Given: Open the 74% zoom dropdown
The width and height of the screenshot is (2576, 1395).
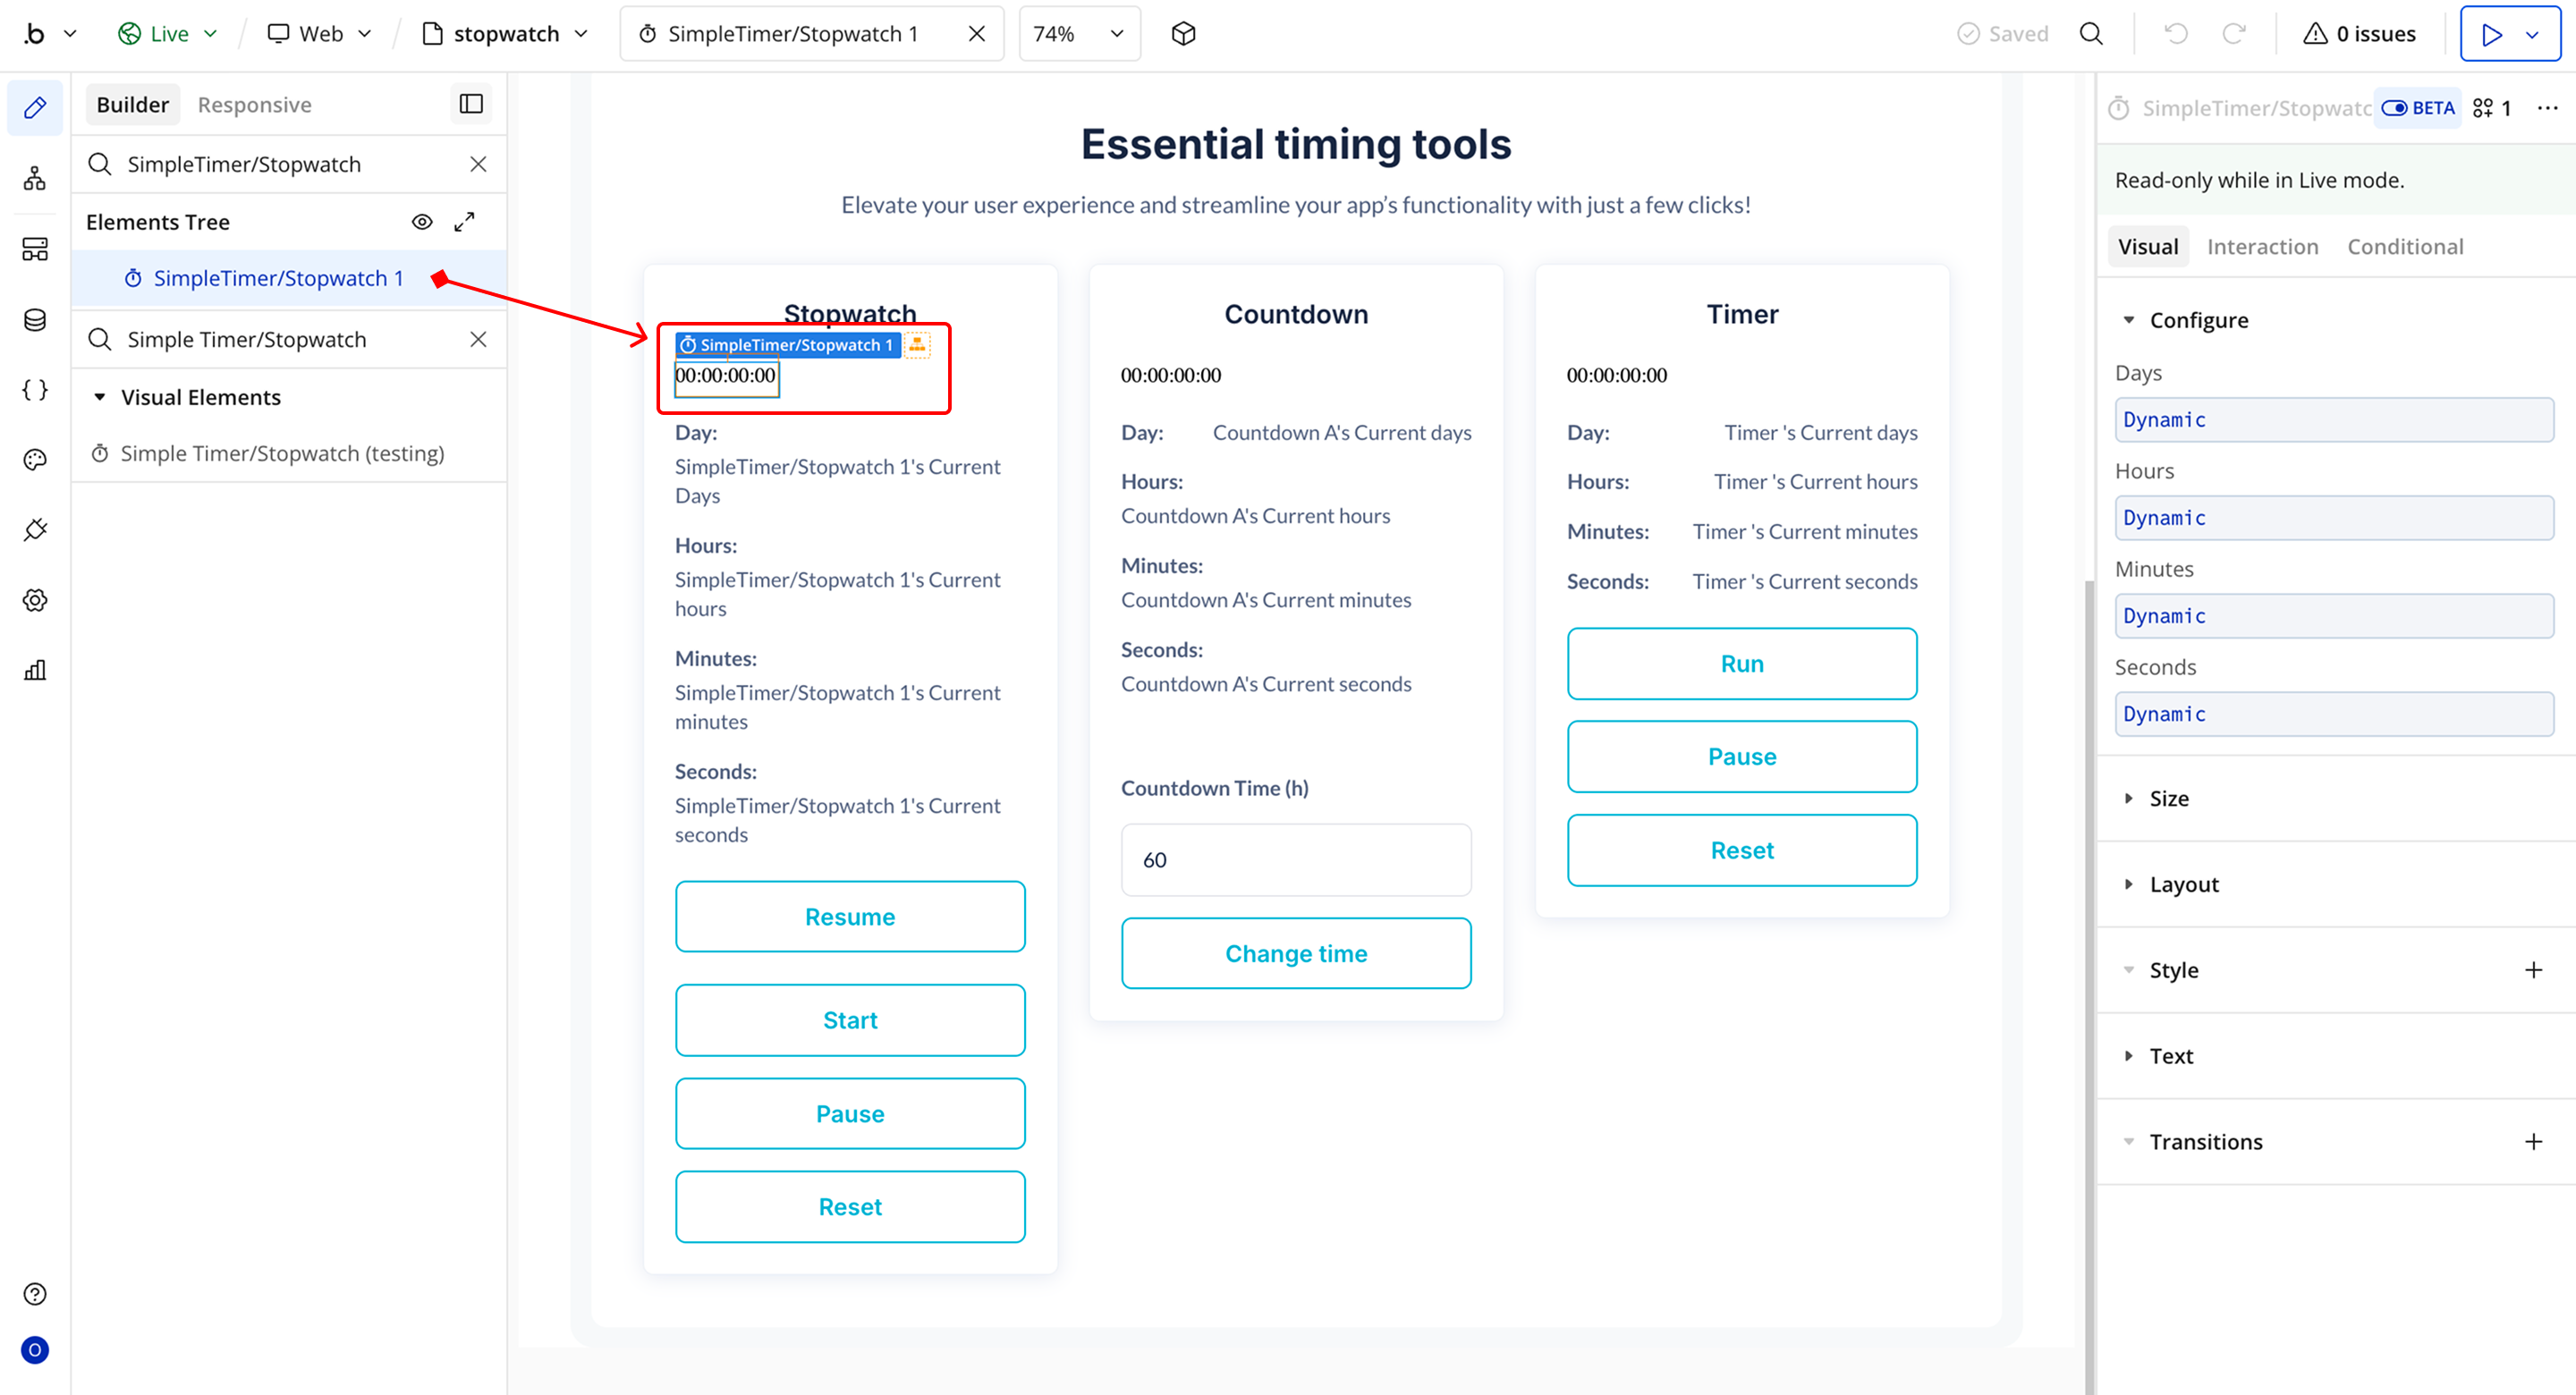Looking at the screenshot, I should 1079,34.
